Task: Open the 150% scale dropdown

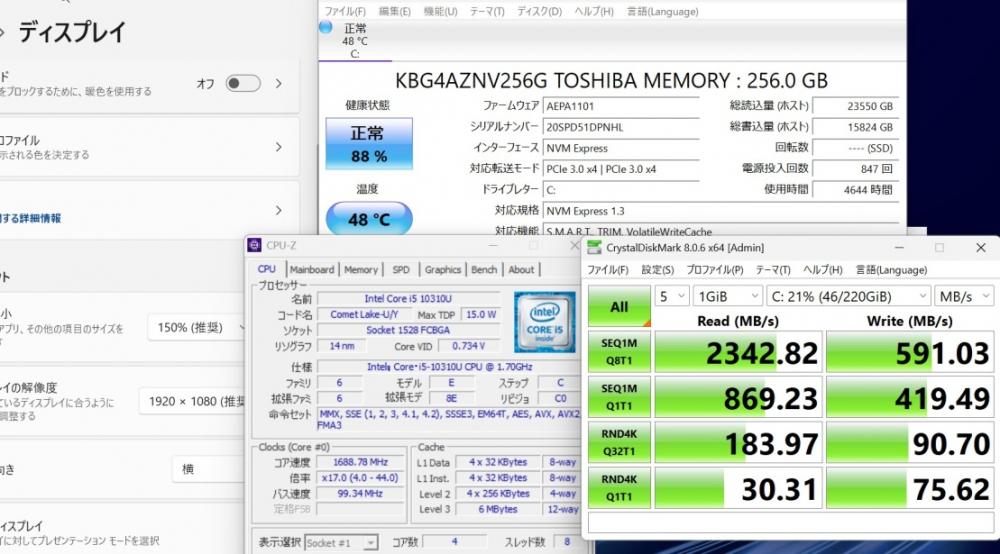Action: pos(197,328)
